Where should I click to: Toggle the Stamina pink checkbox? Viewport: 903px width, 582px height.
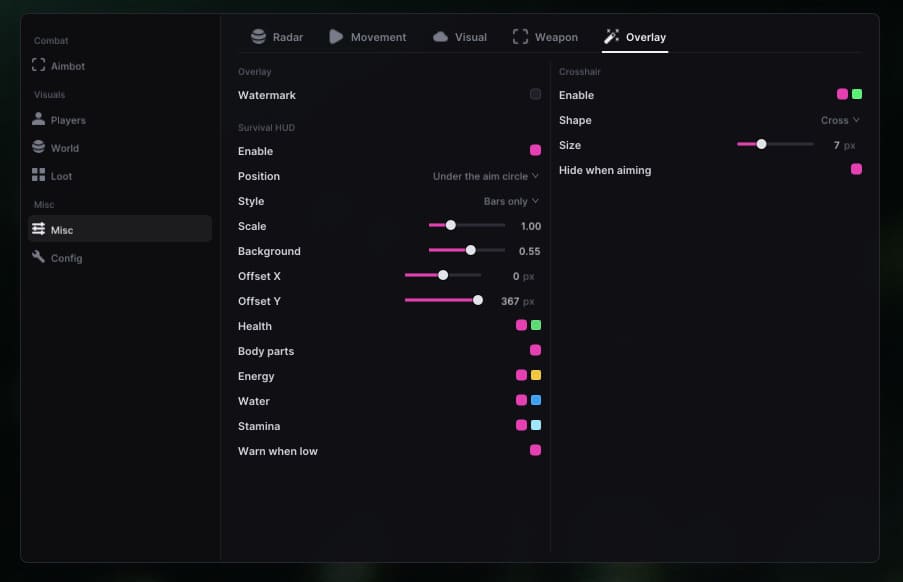point(521,425)
